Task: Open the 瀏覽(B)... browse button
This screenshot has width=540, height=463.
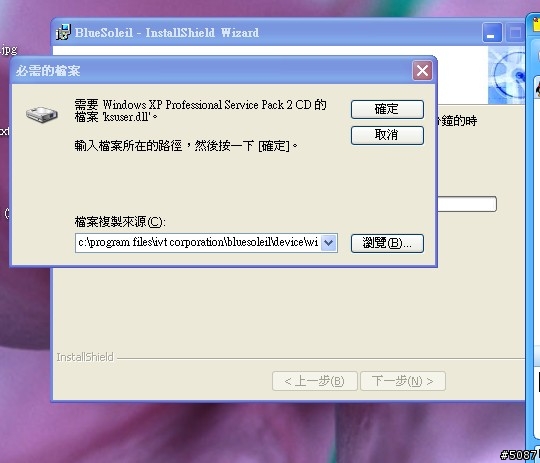Action: (x=387, y=243)
